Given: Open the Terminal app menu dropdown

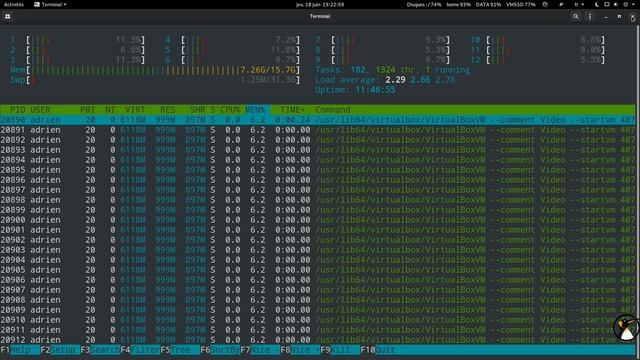Looking at the screenshot, I should [50, 4].
